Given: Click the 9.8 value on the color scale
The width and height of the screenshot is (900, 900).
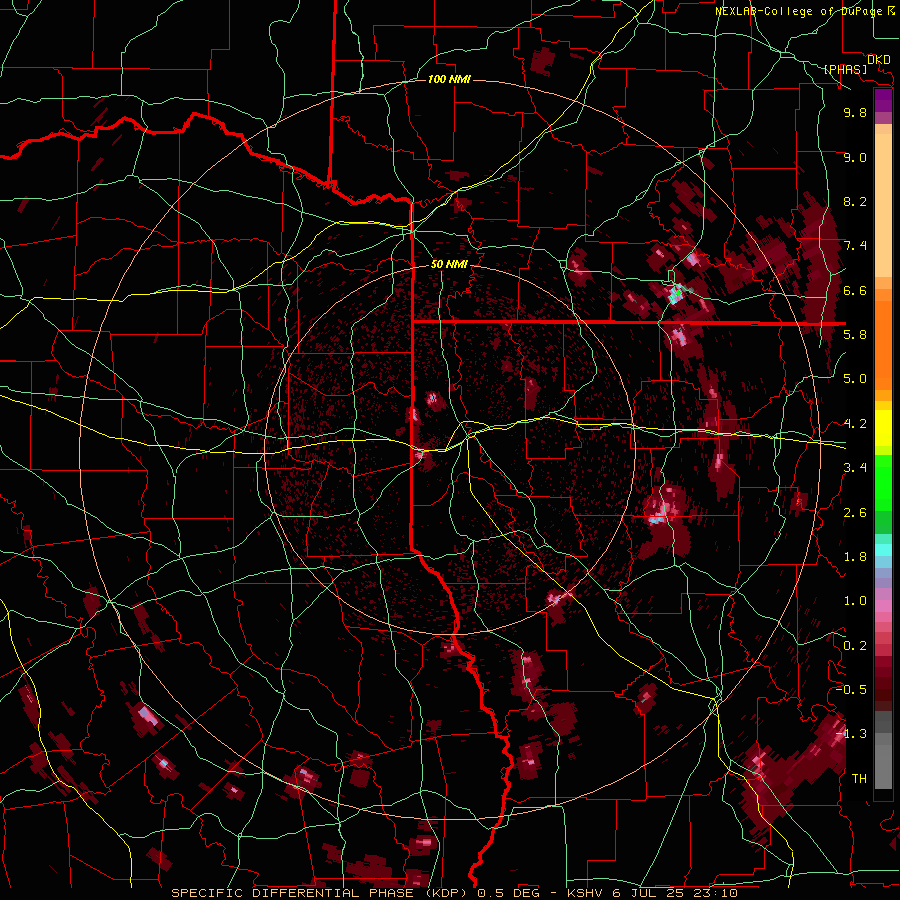Looking at the screenshot, I should pyautogui.click(x=855, y=112).
